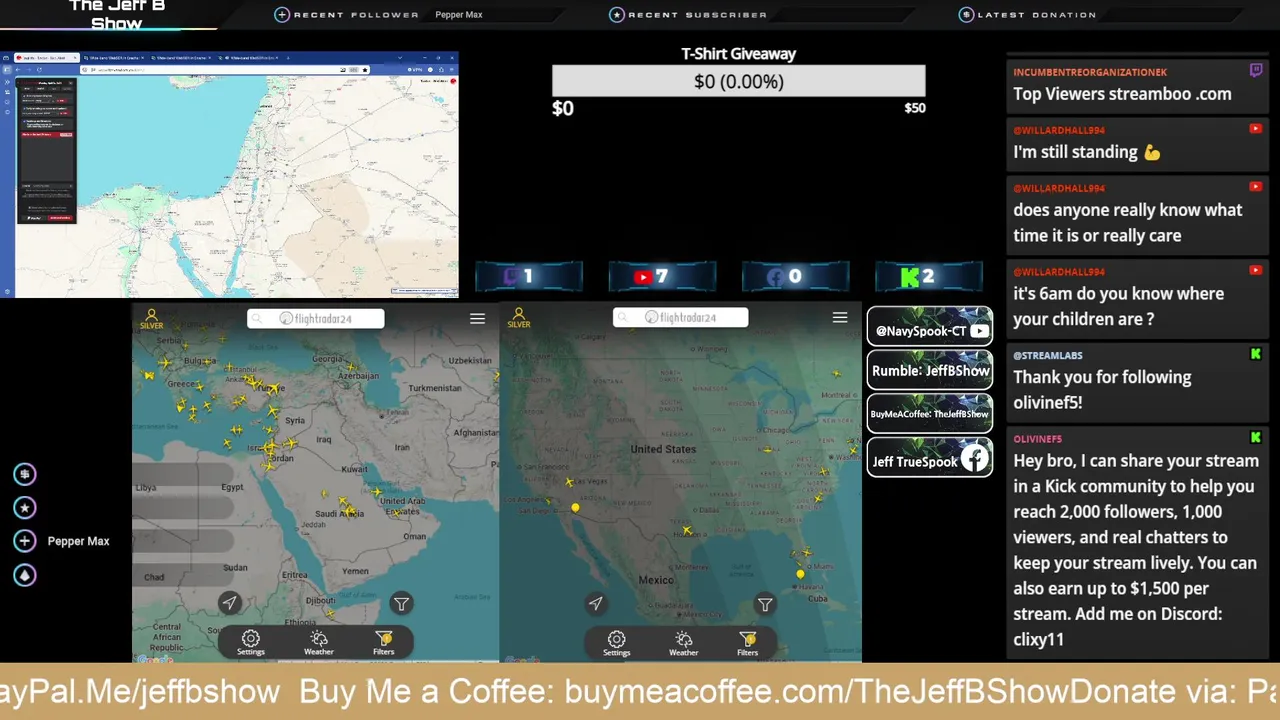Open Settings on the Middle East map toolbar
The width and height of the screenshot is (1280, 720).
click(250, 643)
